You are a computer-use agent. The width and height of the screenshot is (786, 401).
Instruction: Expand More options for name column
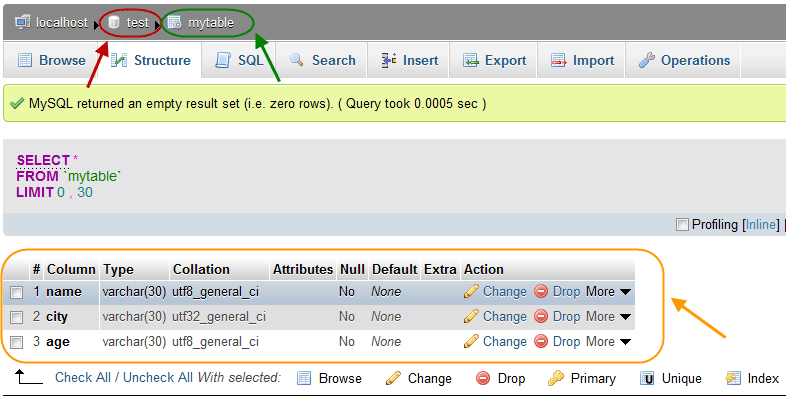pyautogui.click(x=608, y=291)
